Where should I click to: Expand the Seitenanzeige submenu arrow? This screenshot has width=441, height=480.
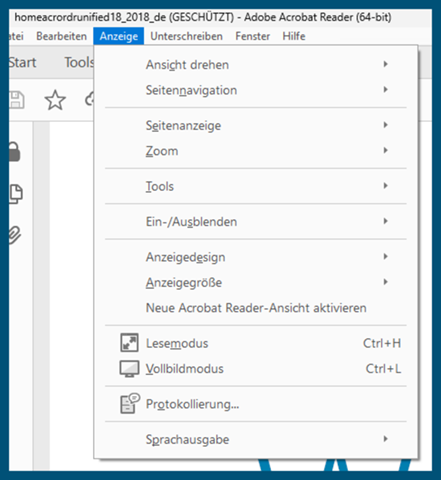click(x=385, y=125)
